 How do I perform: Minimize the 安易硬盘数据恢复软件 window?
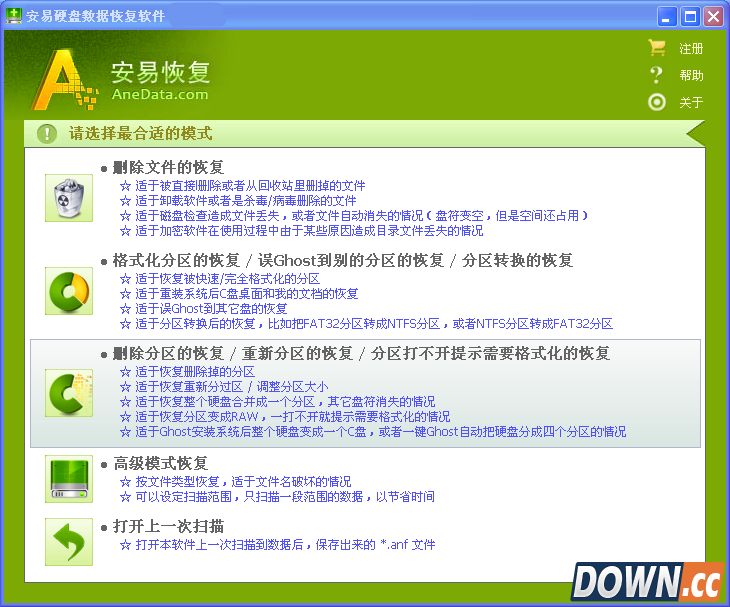coord(667,16)
